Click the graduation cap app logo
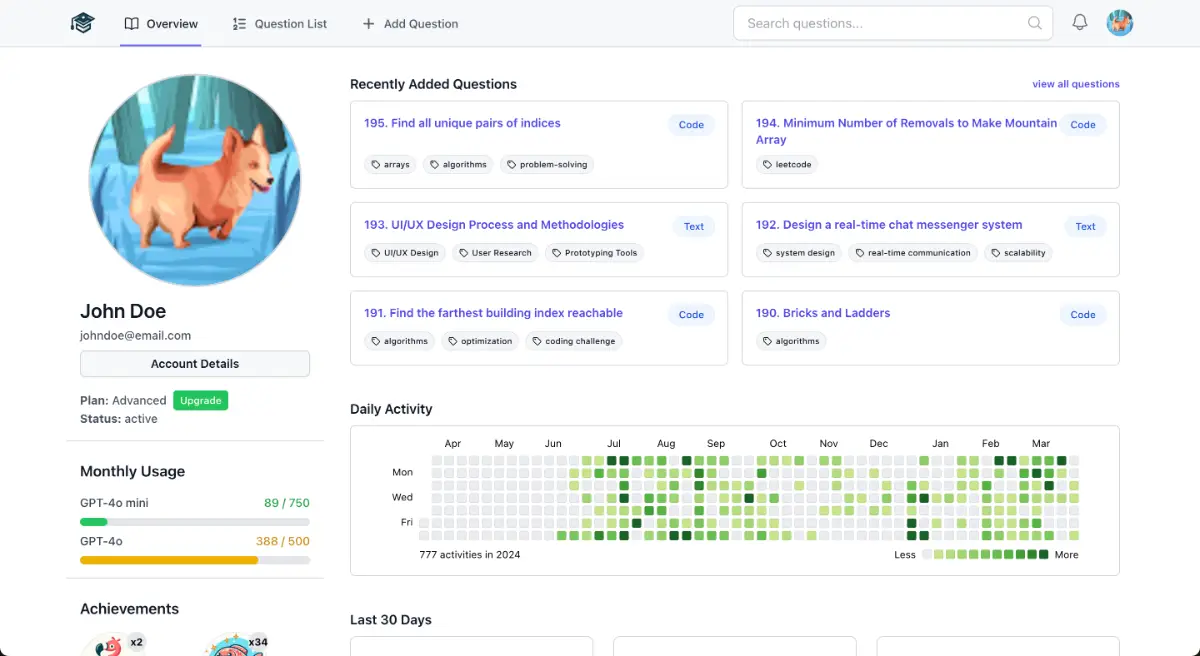The width and height of the screenshot is (1200, 656). 82,23
